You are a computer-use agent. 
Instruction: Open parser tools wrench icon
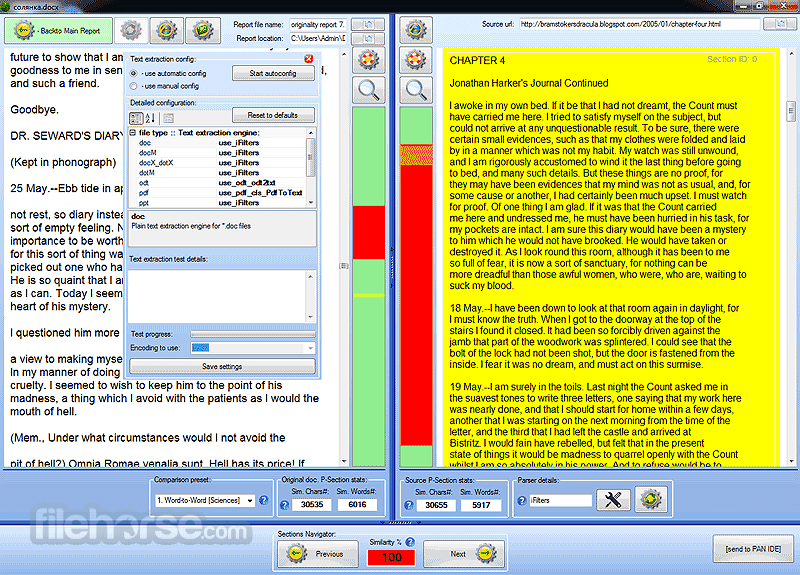click(x=613, y=499)
